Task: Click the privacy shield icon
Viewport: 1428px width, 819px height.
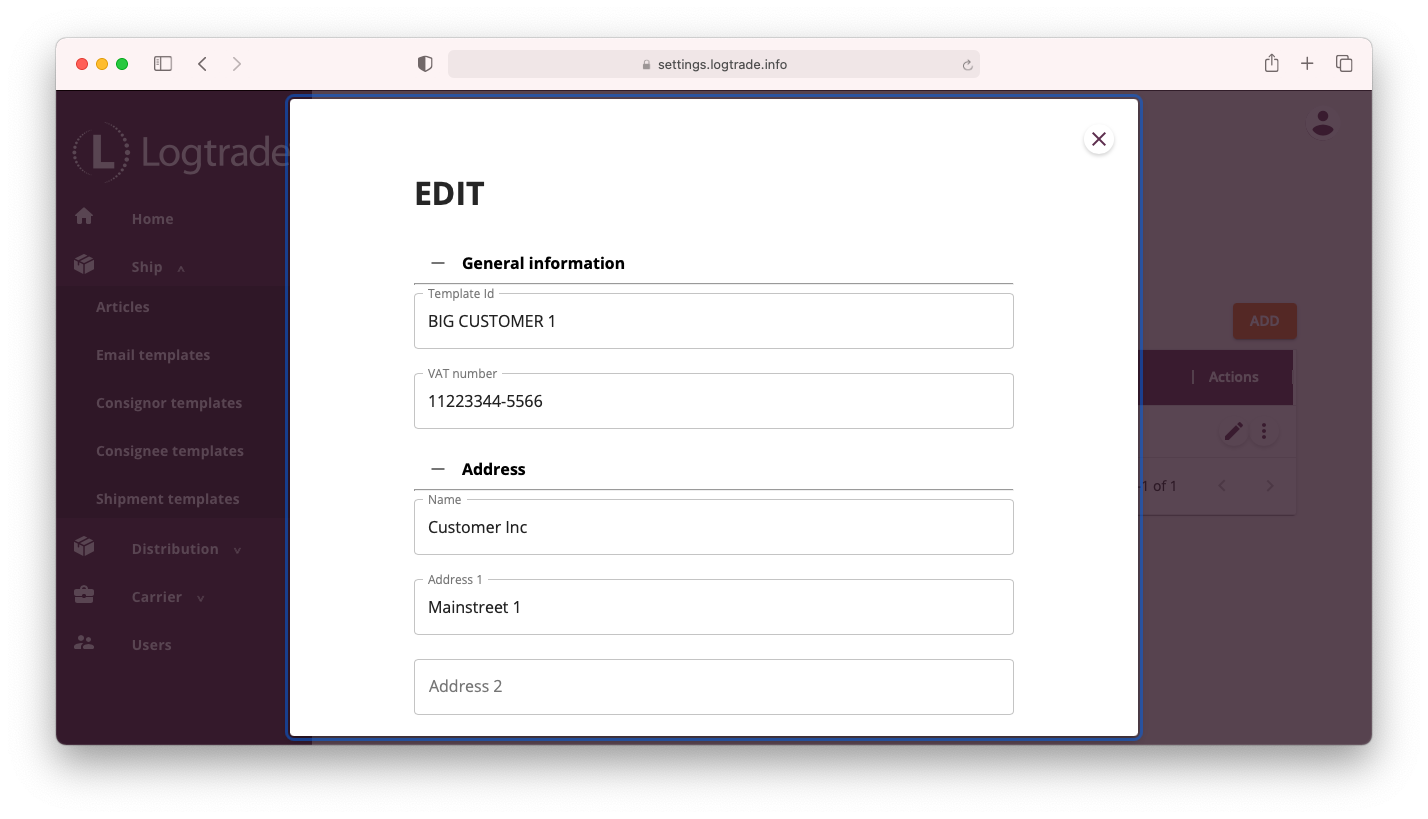Action: click(425, 64)
